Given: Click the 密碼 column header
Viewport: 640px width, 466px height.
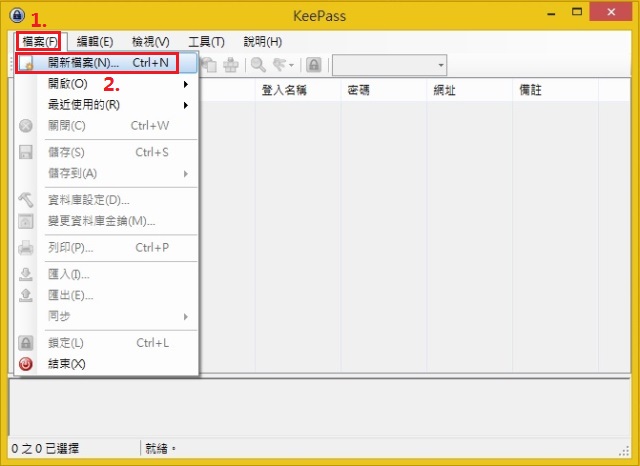Looking at the screenshot, I should coord(384,90).
